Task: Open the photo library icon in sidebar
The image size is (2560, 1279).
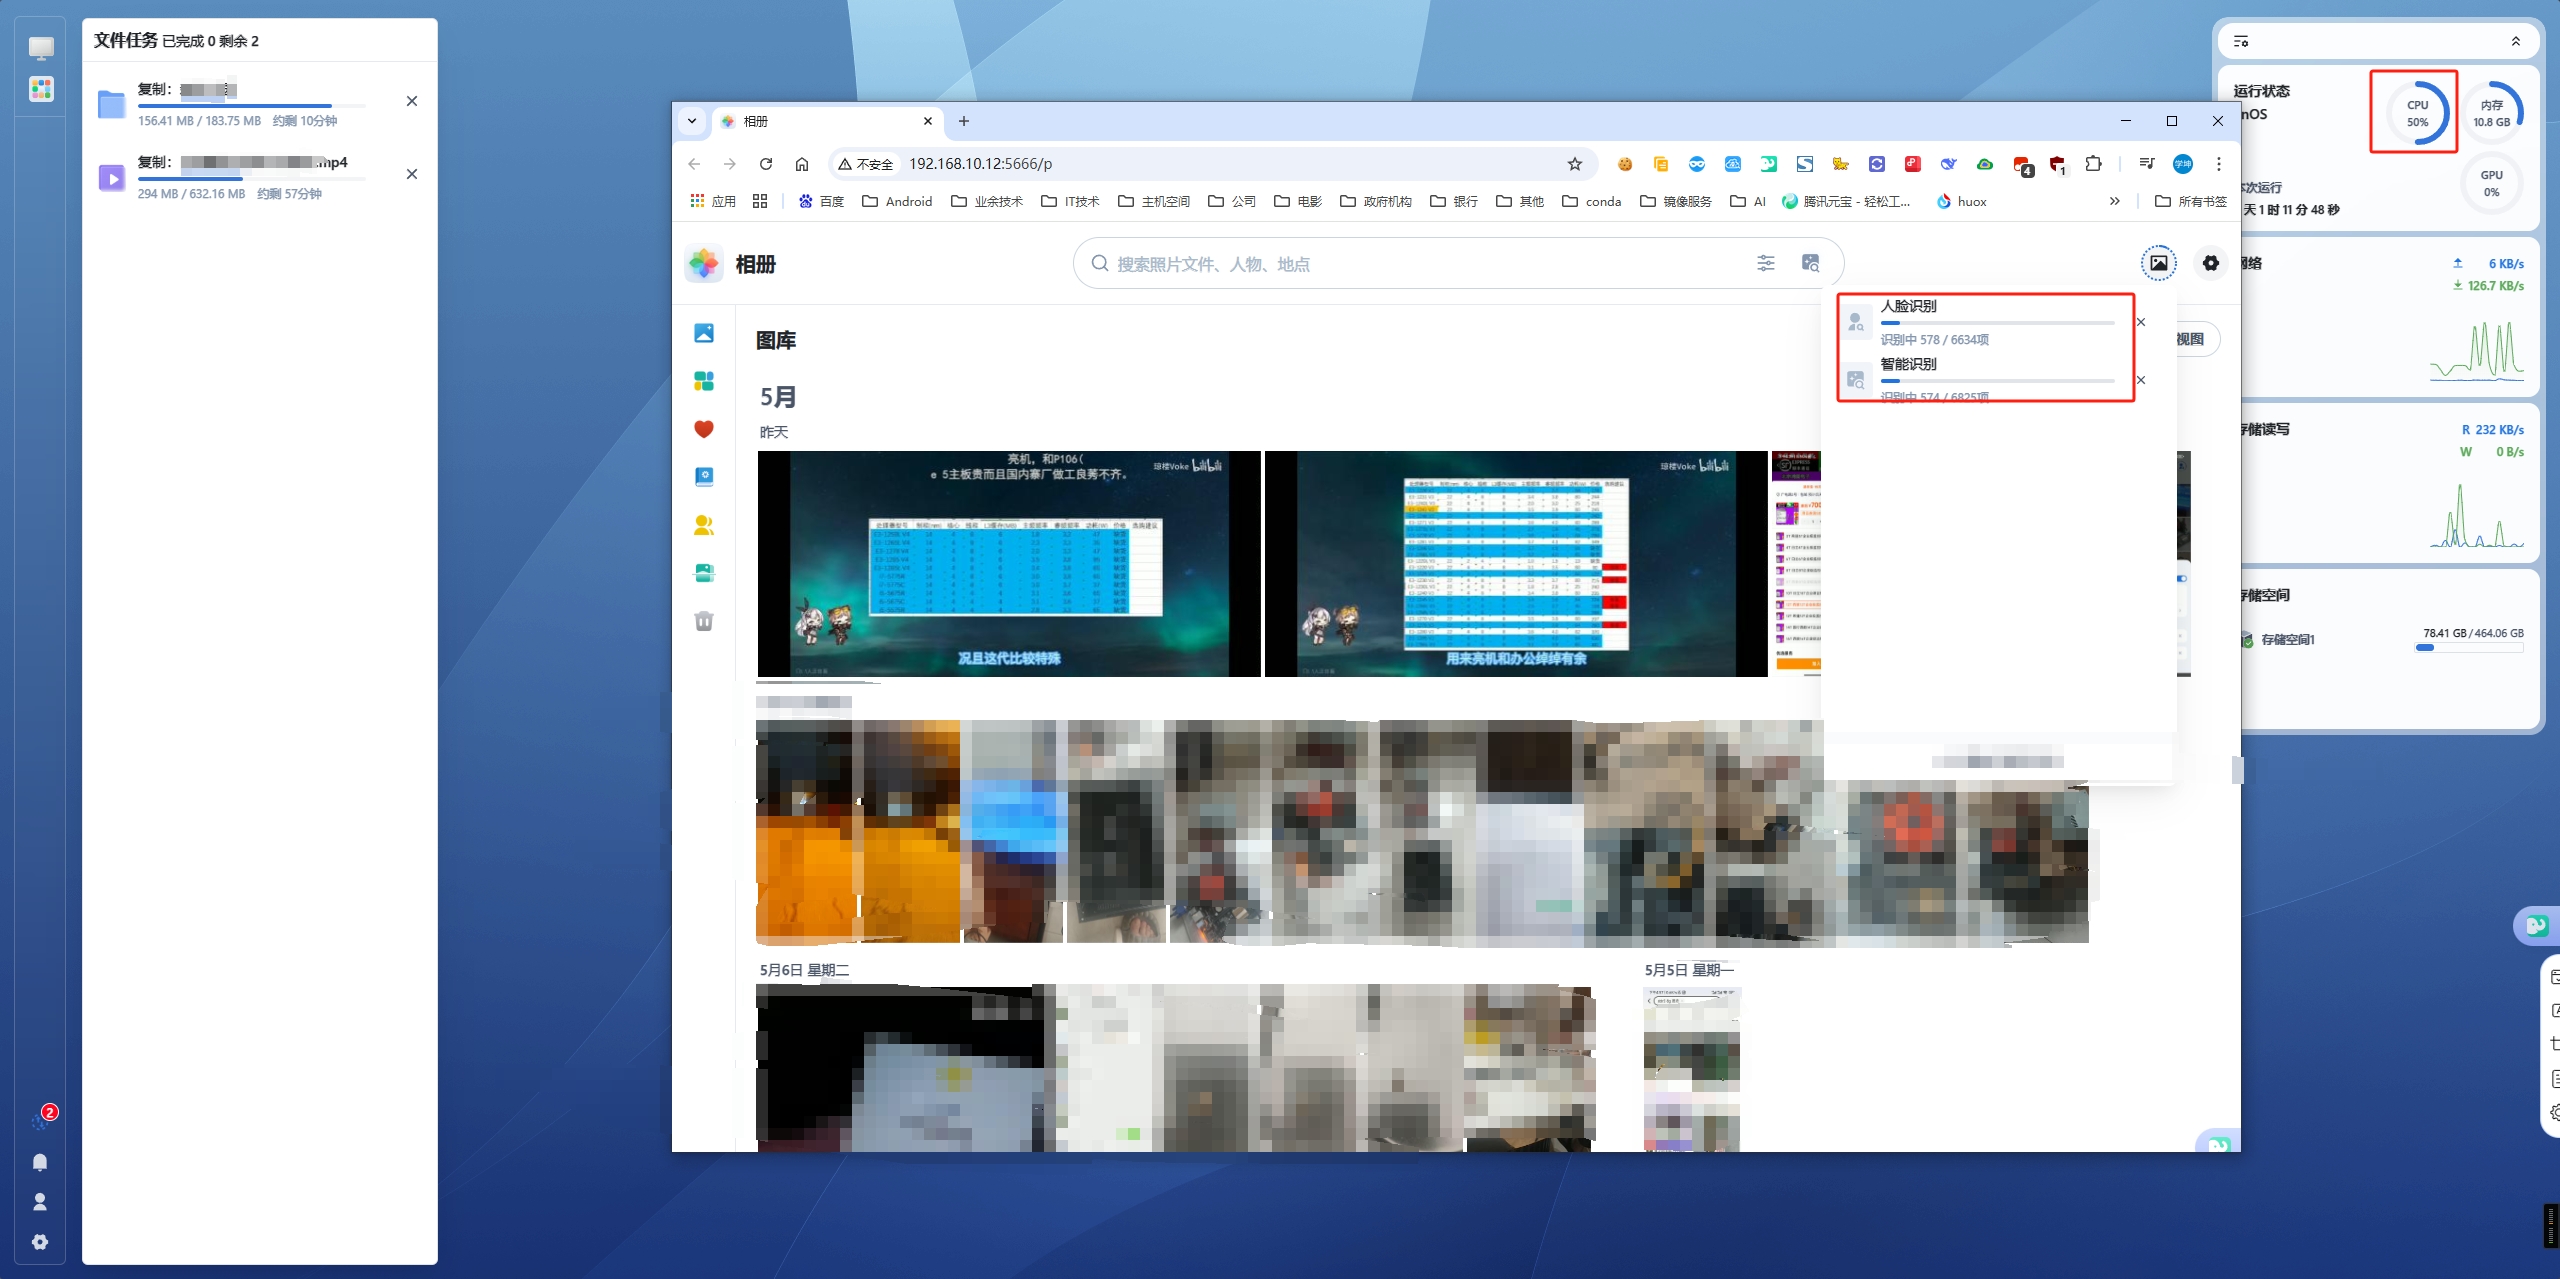Action: pos(704,333)
